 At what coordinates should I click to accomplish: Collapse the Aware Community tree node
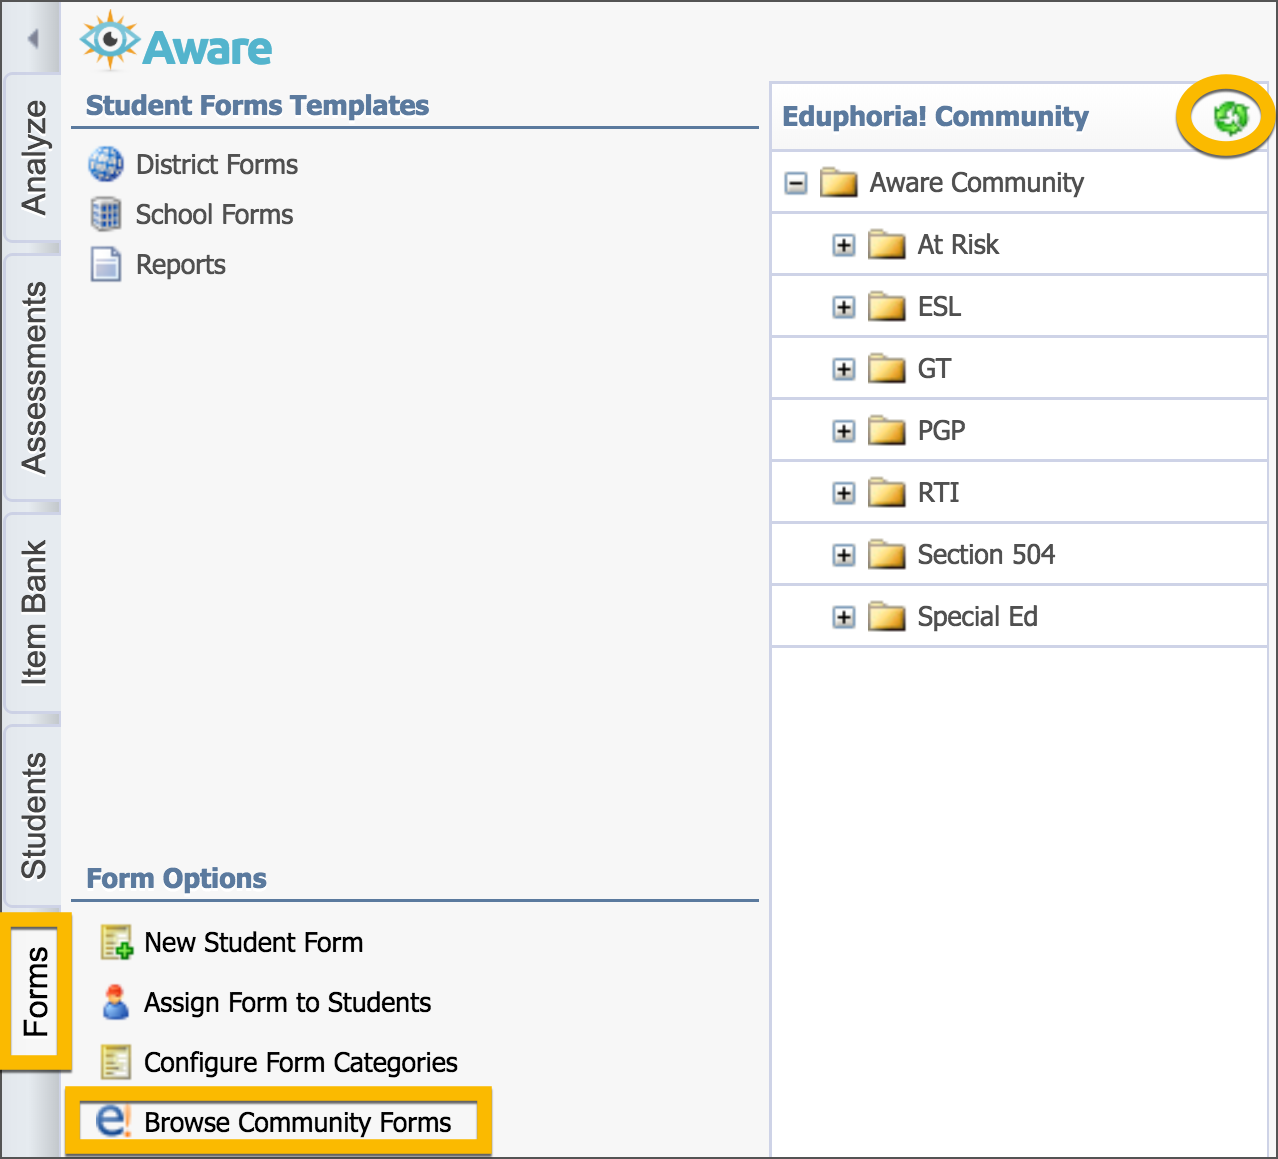pos(796,183)
